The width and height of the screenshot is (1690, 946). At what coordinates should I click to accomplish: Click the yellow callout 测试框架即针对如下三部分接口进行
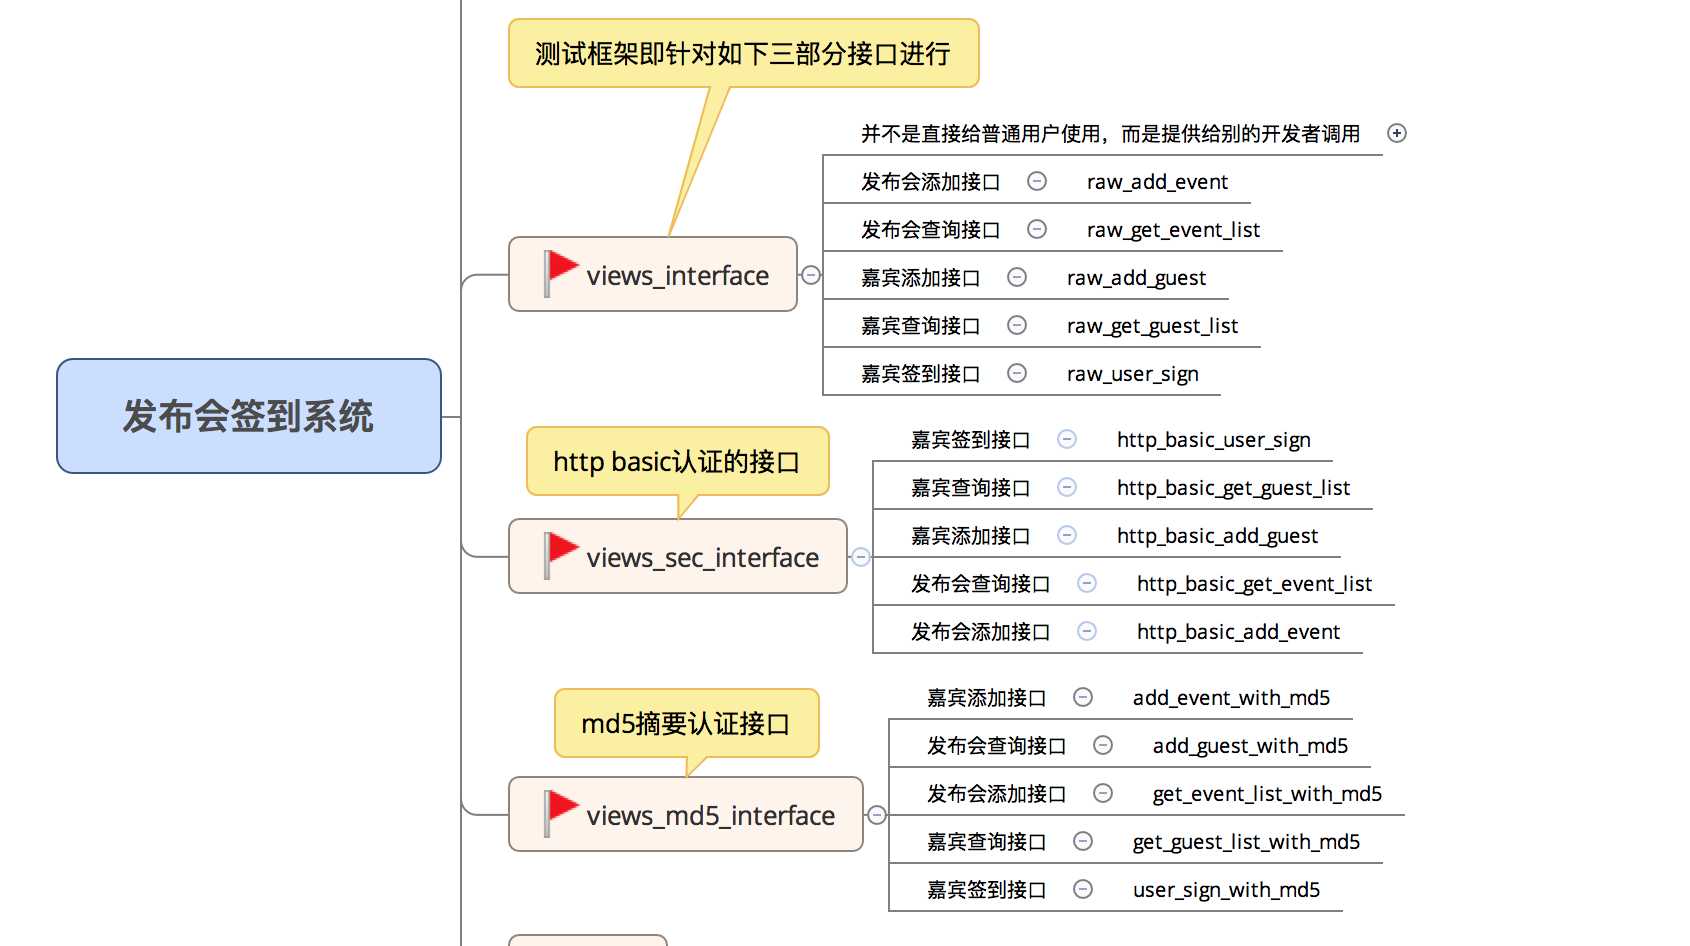[743, 53]
